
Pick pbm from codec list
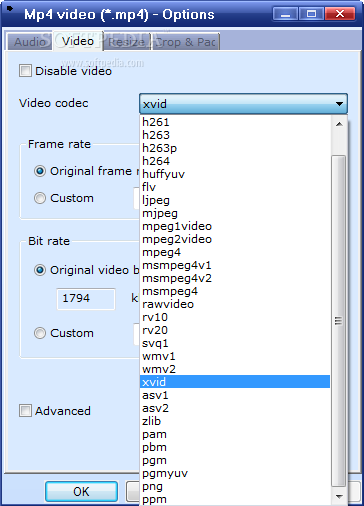click(235, 447)
